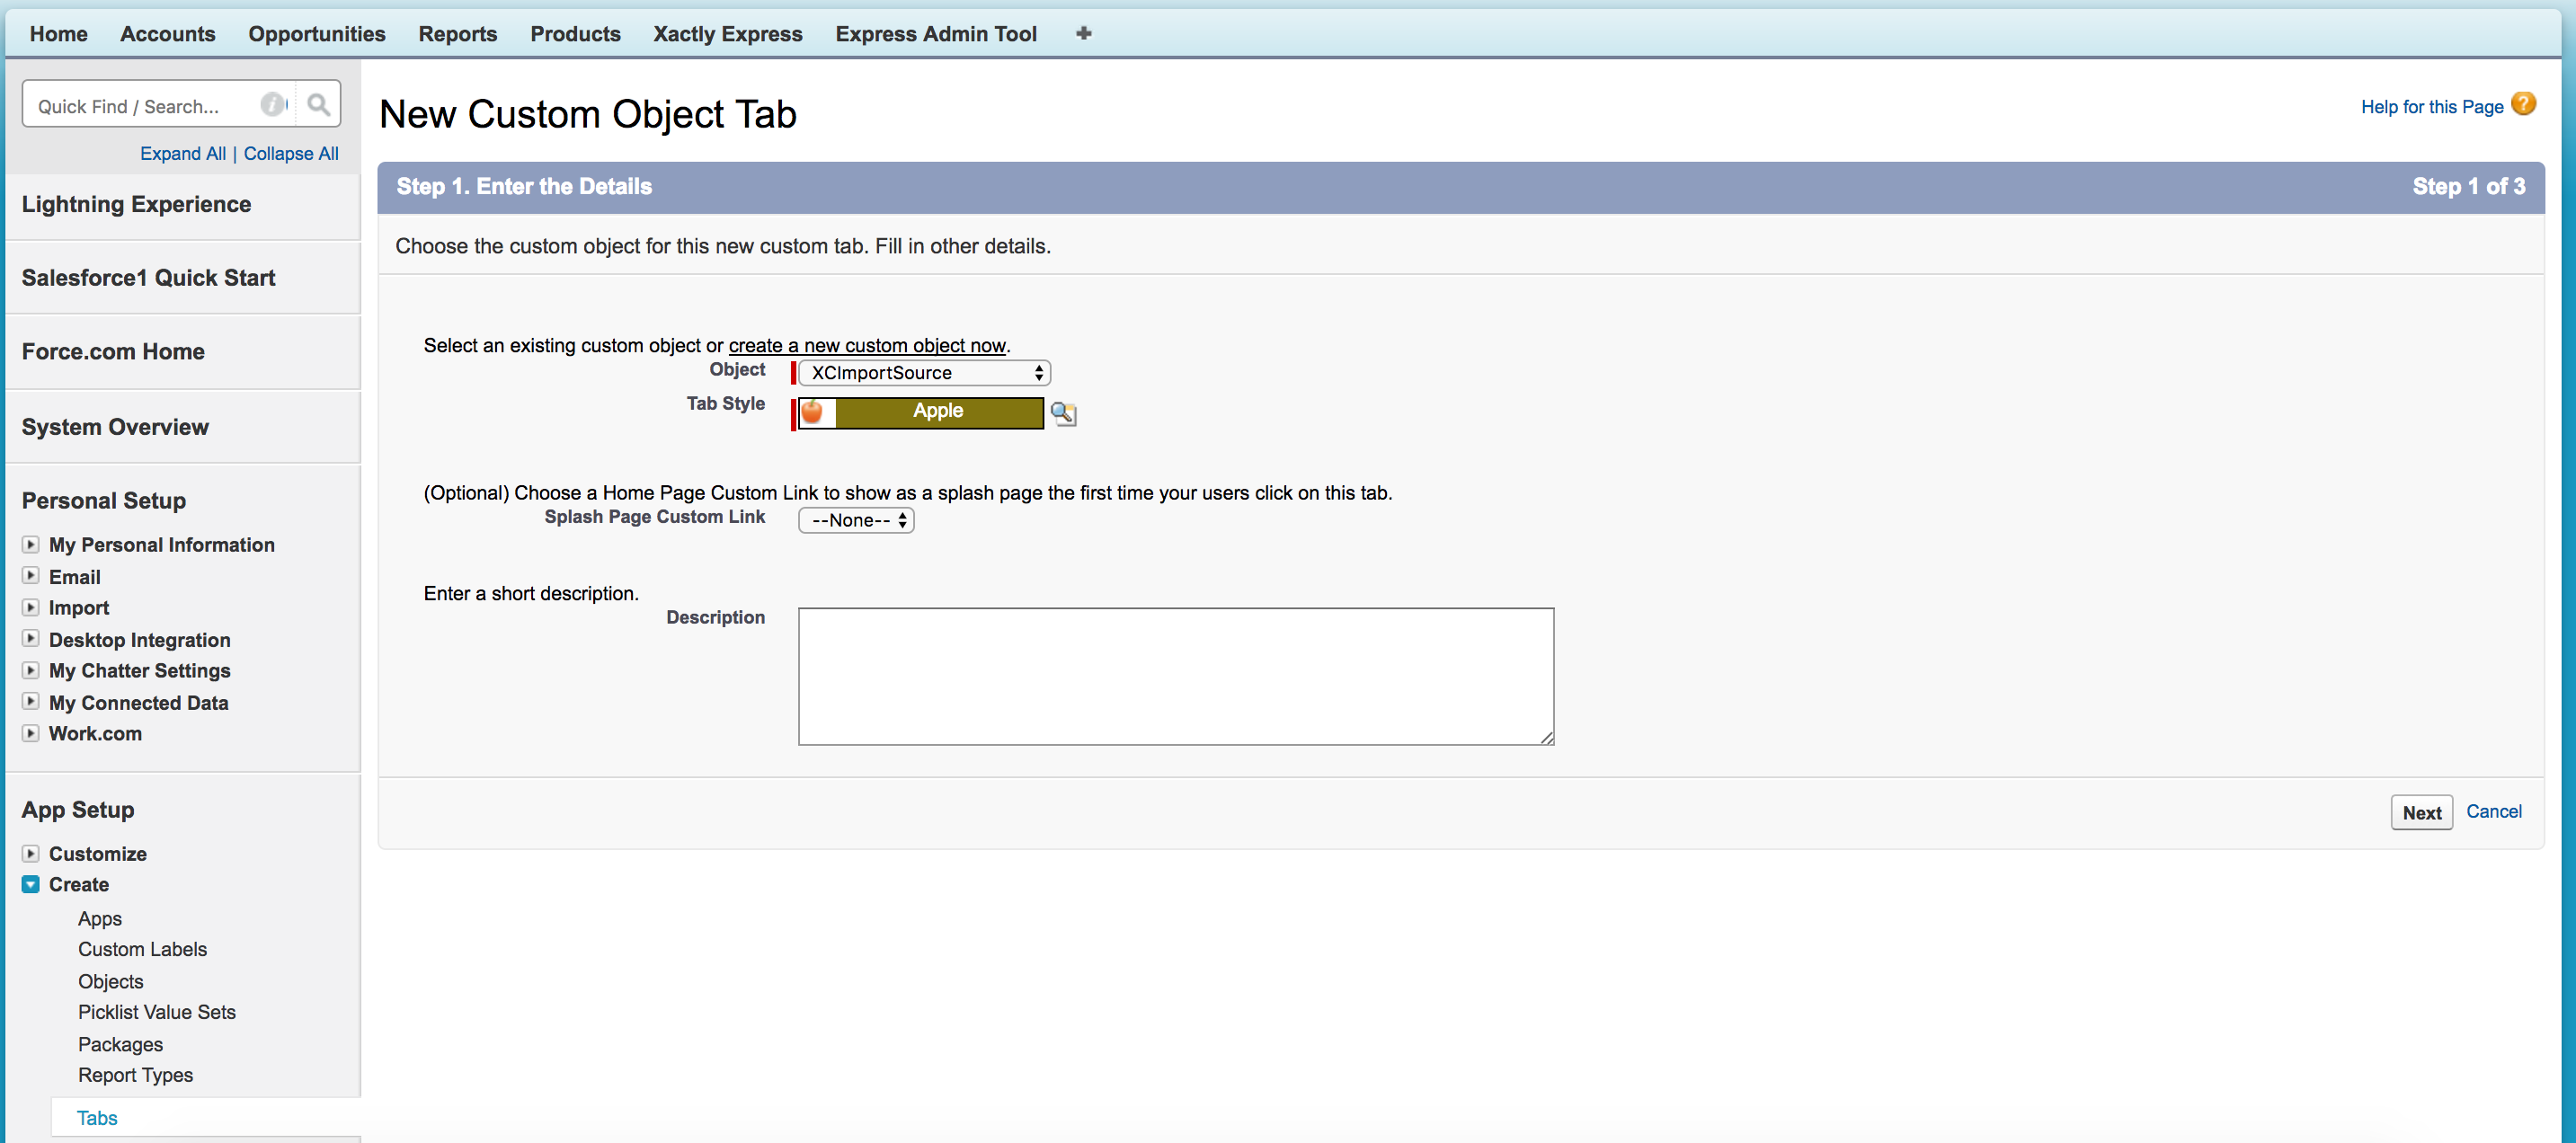Open the Object dropdown showing XCImportSource
This screenshot has width=2576, height=1143.
pyautogui.click(x=925, y=373)
